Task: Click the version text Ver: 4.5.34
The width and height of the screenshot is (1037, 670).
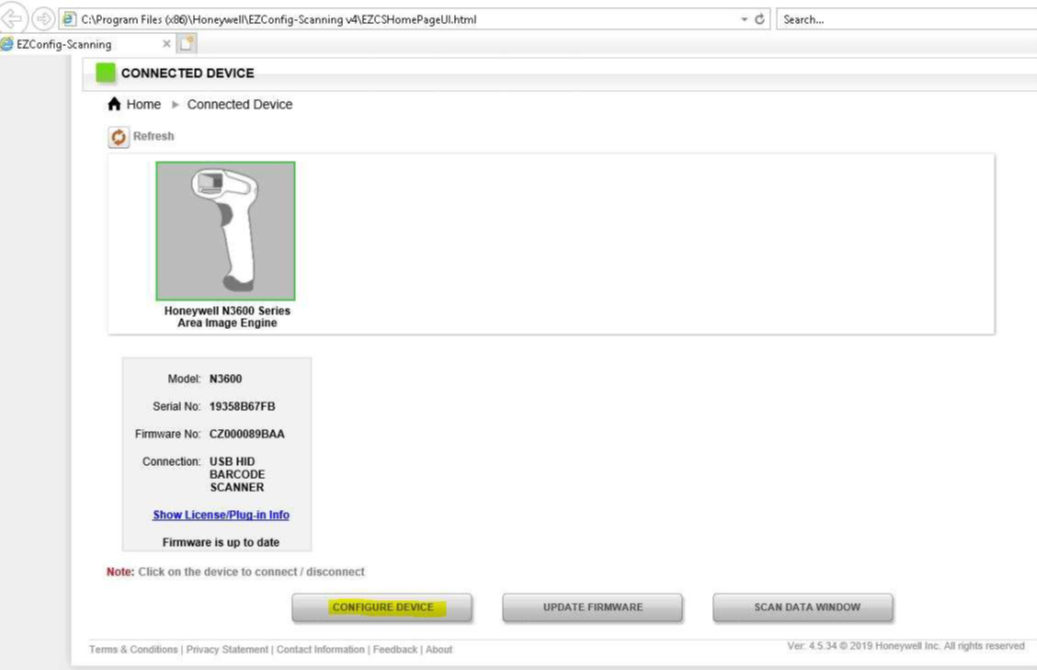Action: 812,646
